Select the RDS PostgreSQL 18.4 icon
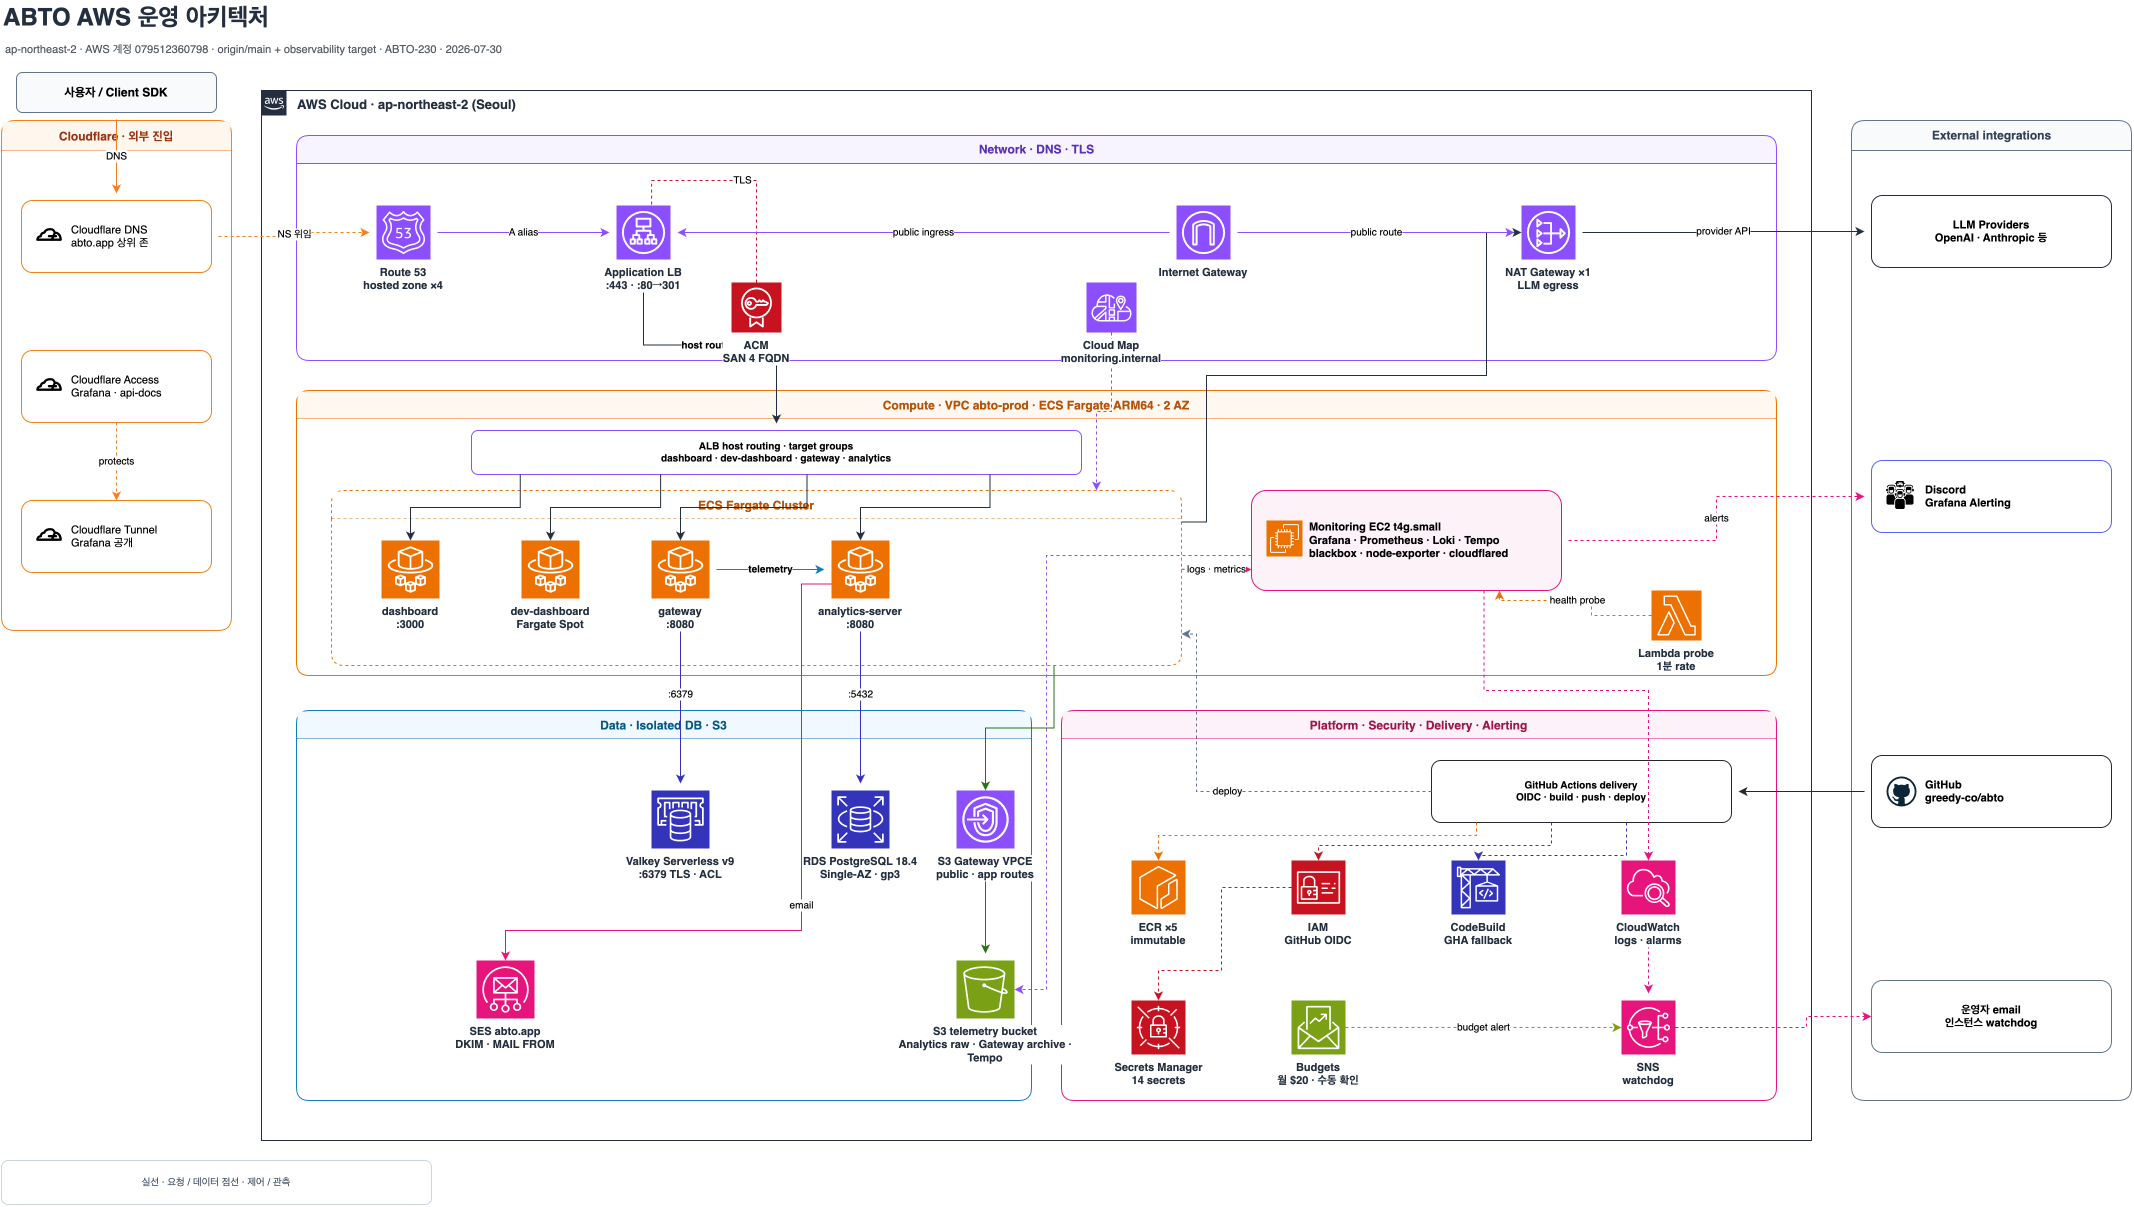 860,820
